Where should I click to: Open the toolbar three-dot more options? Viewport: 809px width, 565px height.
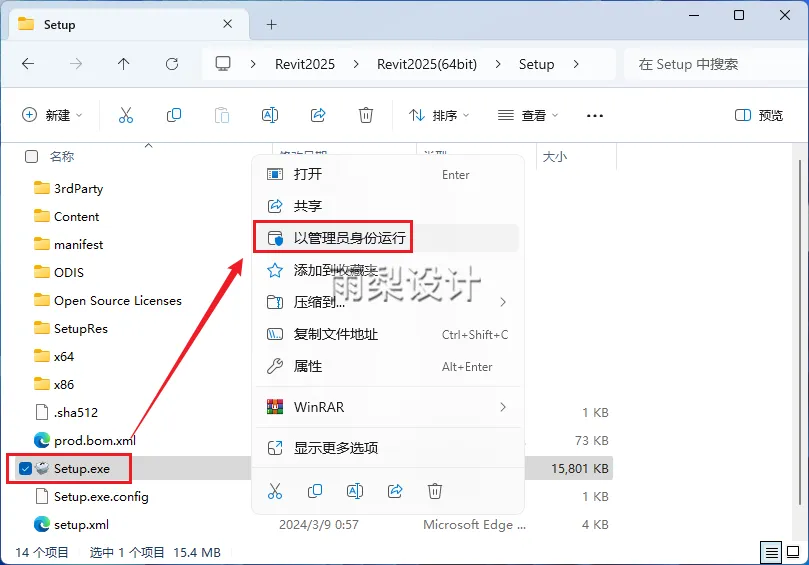coord(595,116)
